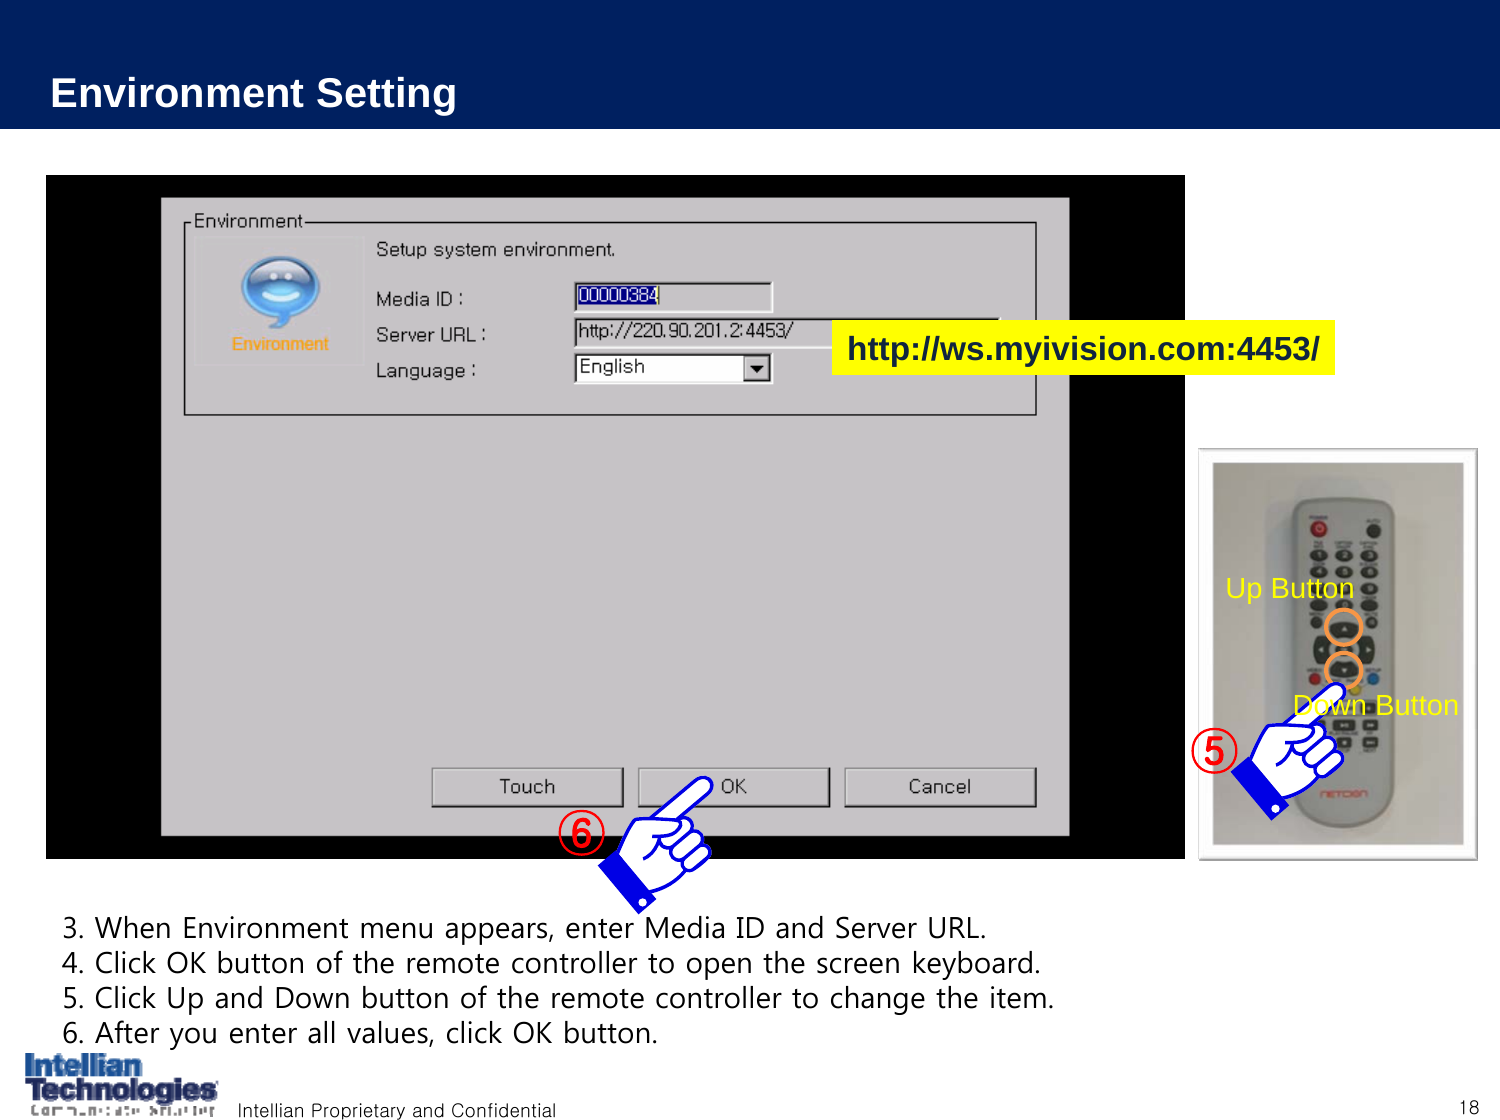Select the Up button on the remote

pos(1344,630)
